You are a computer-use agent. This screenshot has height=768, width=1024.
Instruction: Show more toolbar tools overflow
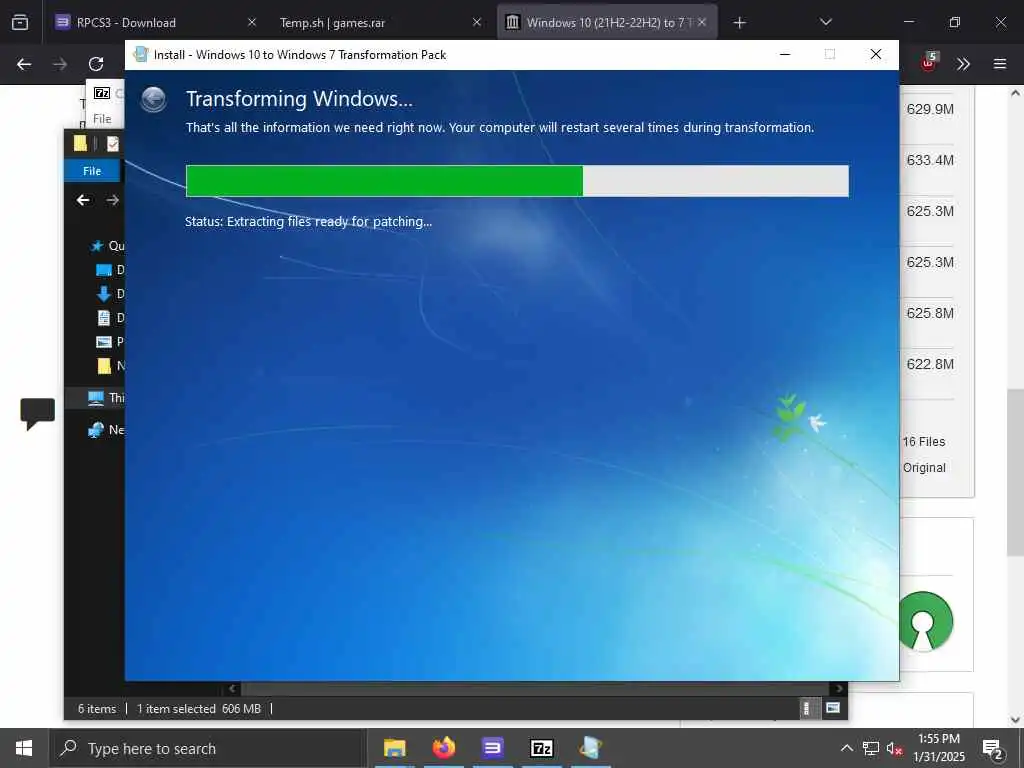[x=963, y=64]
